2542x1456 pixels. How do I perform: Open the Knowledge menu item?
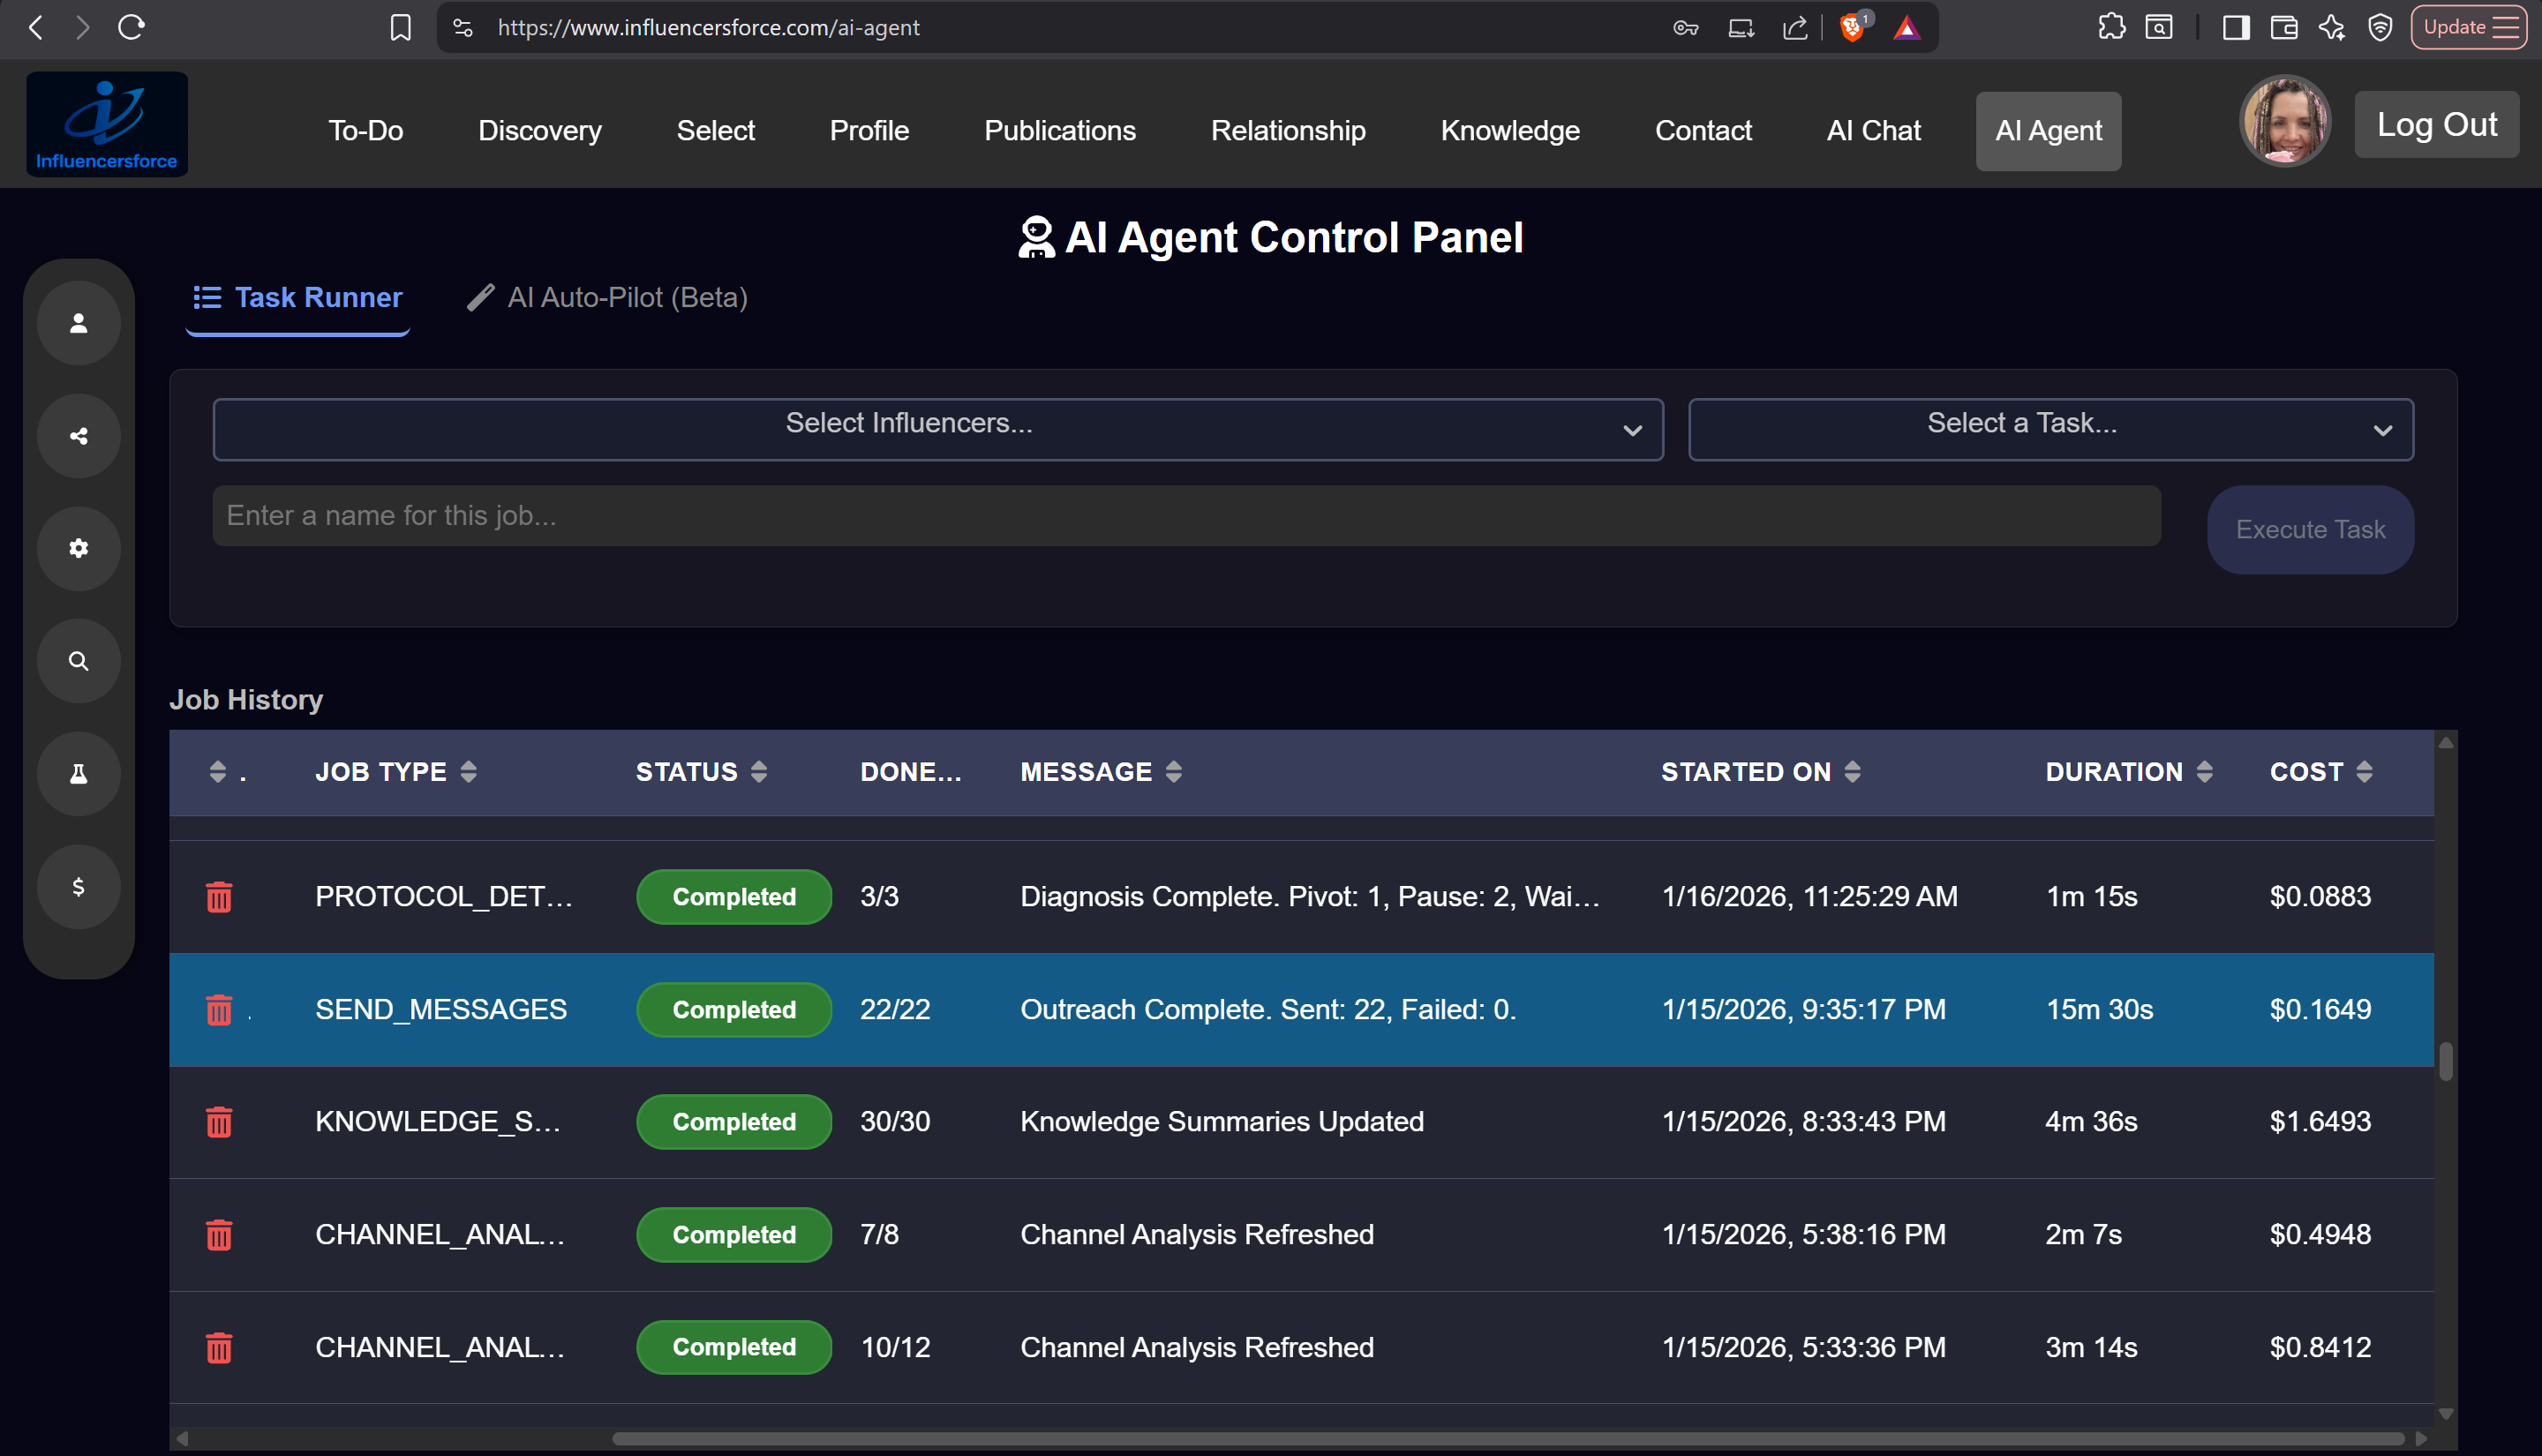tap(1509, 130)
